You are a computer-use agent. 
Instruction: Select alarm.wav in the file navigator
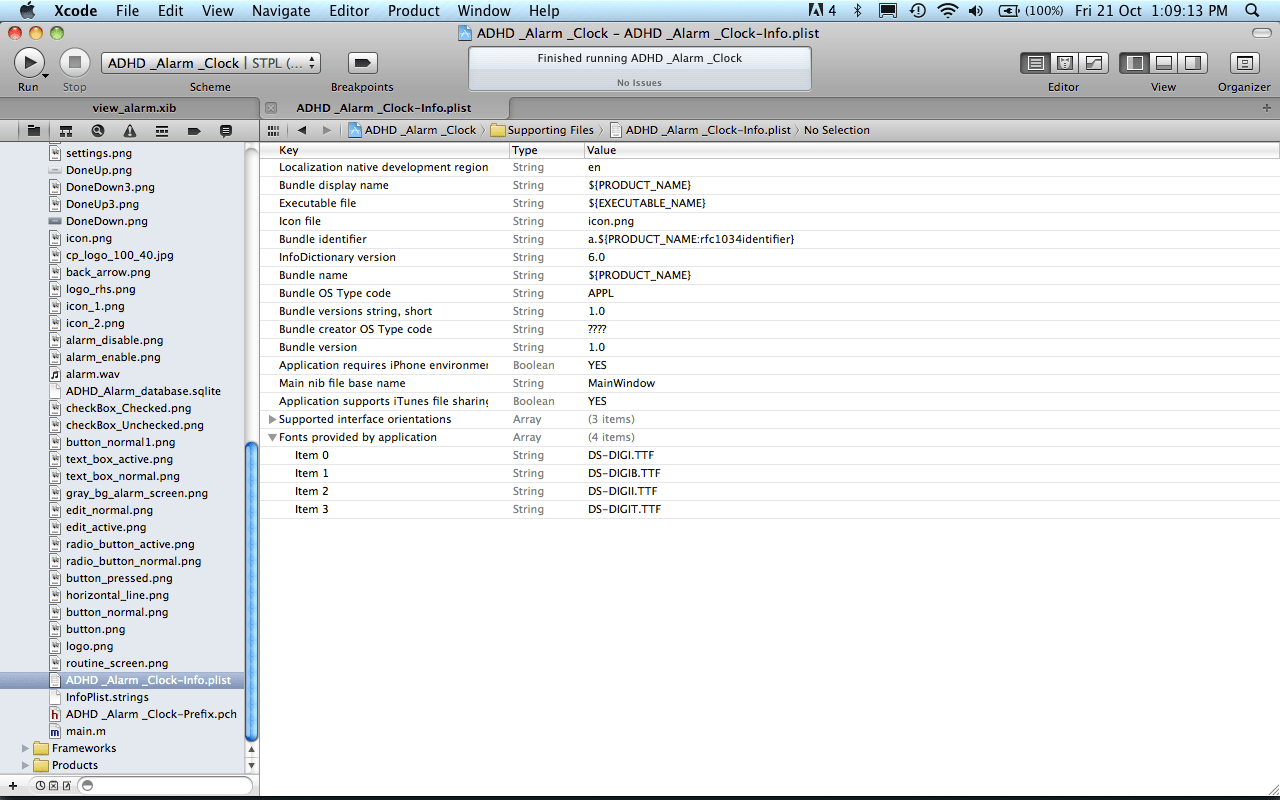click(93, 374)
